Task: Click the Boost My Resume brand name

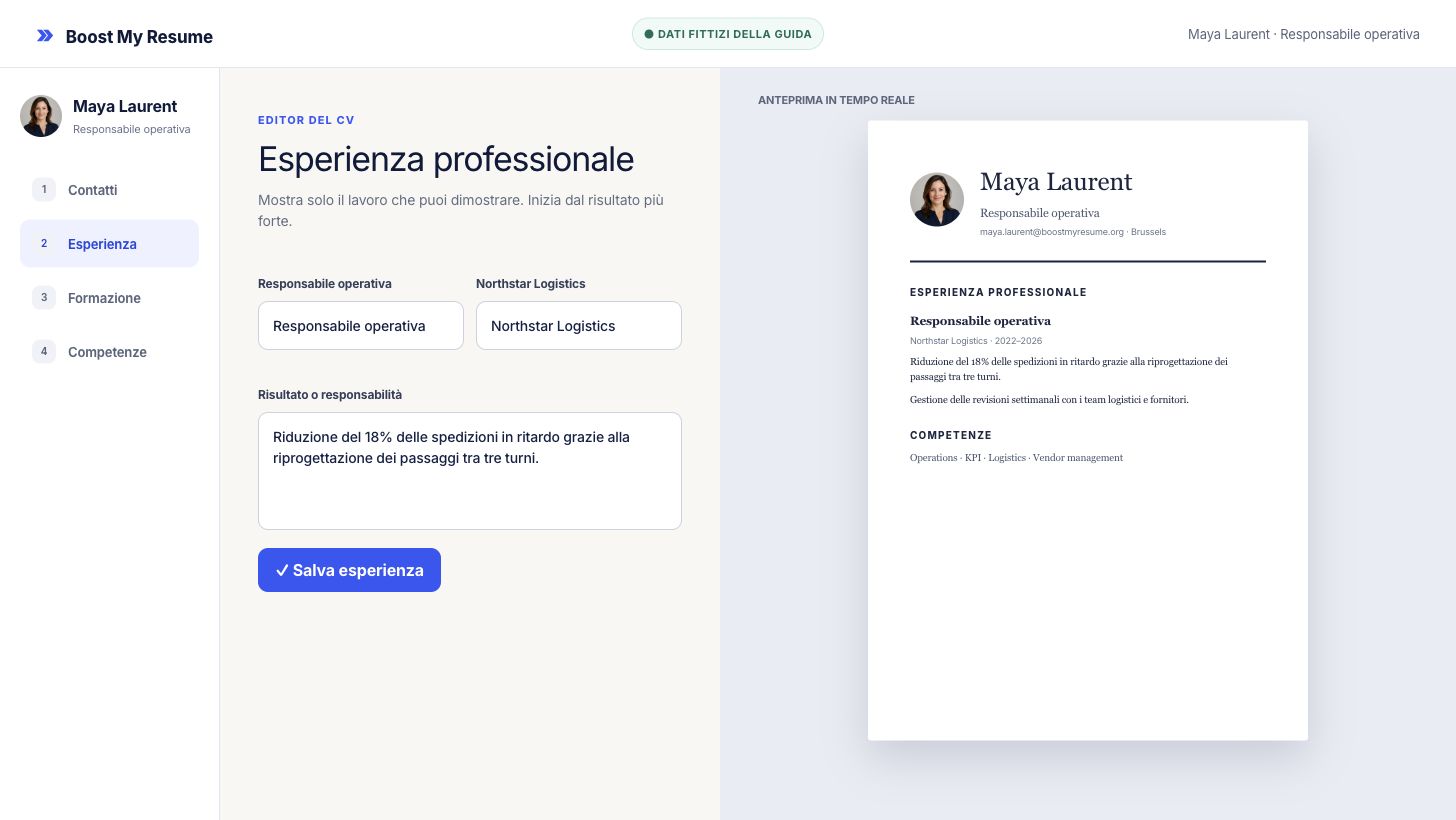Action: point(139,37)
